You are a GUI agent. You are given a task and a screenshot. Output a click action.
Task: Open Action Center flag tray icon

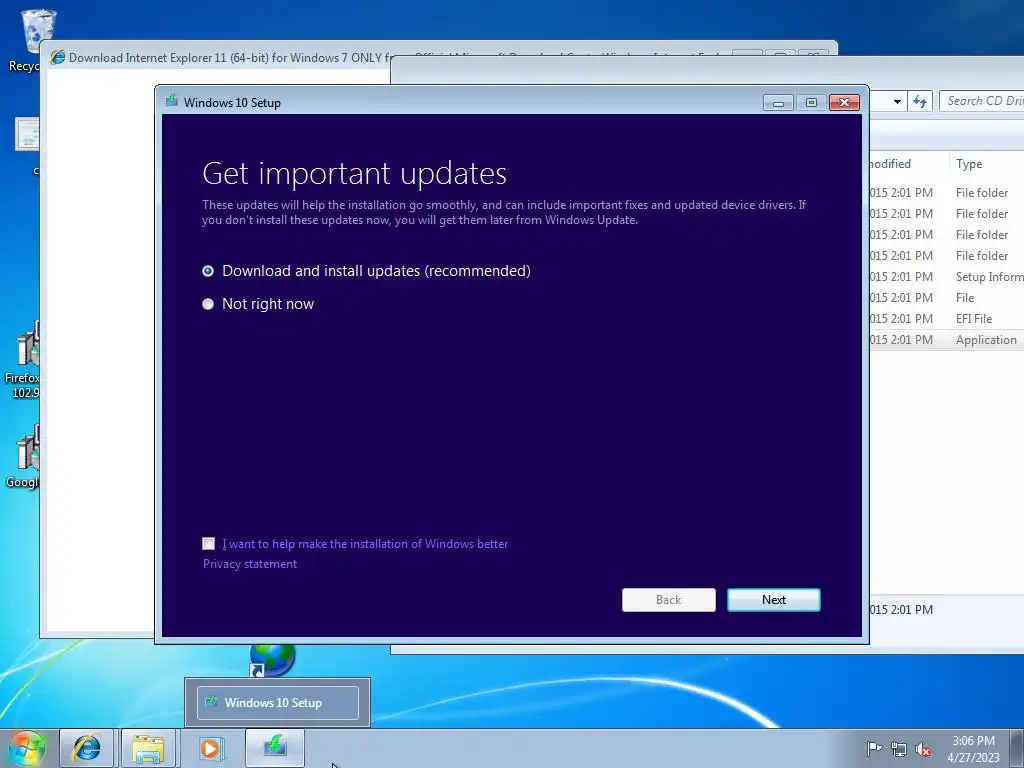coord(874,749)
